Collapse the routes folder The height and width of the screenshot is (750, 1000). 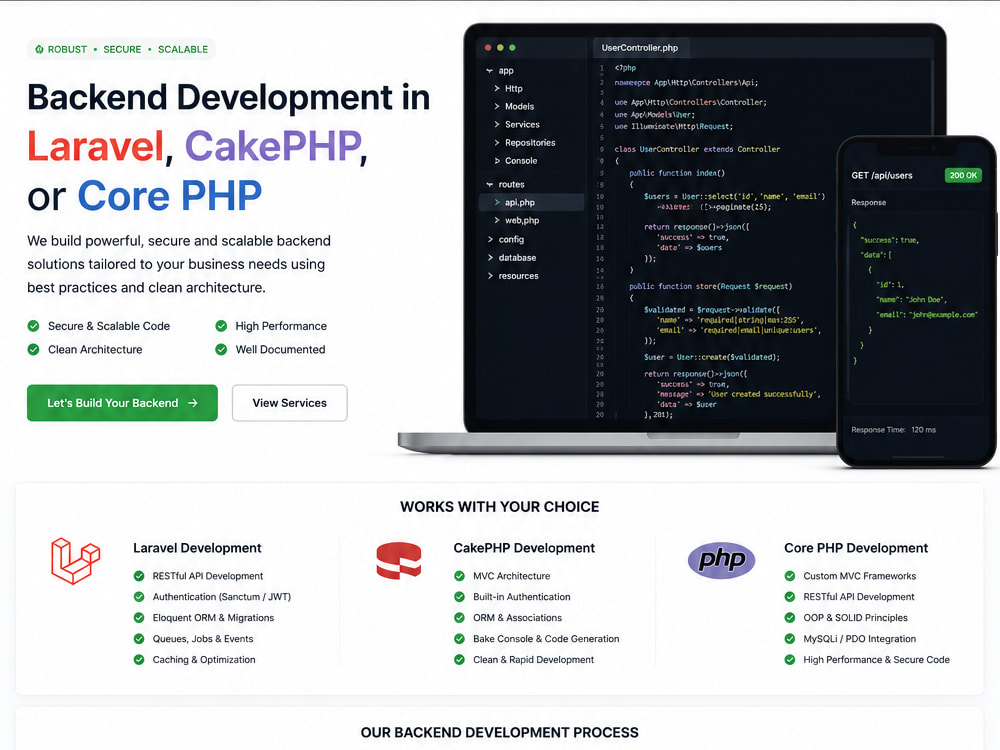[489, 184]
